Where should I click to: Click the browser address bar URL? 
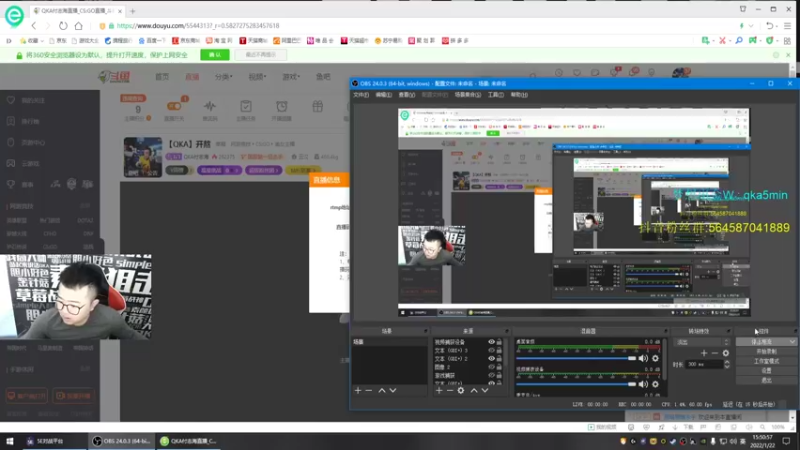coord(198,26)
